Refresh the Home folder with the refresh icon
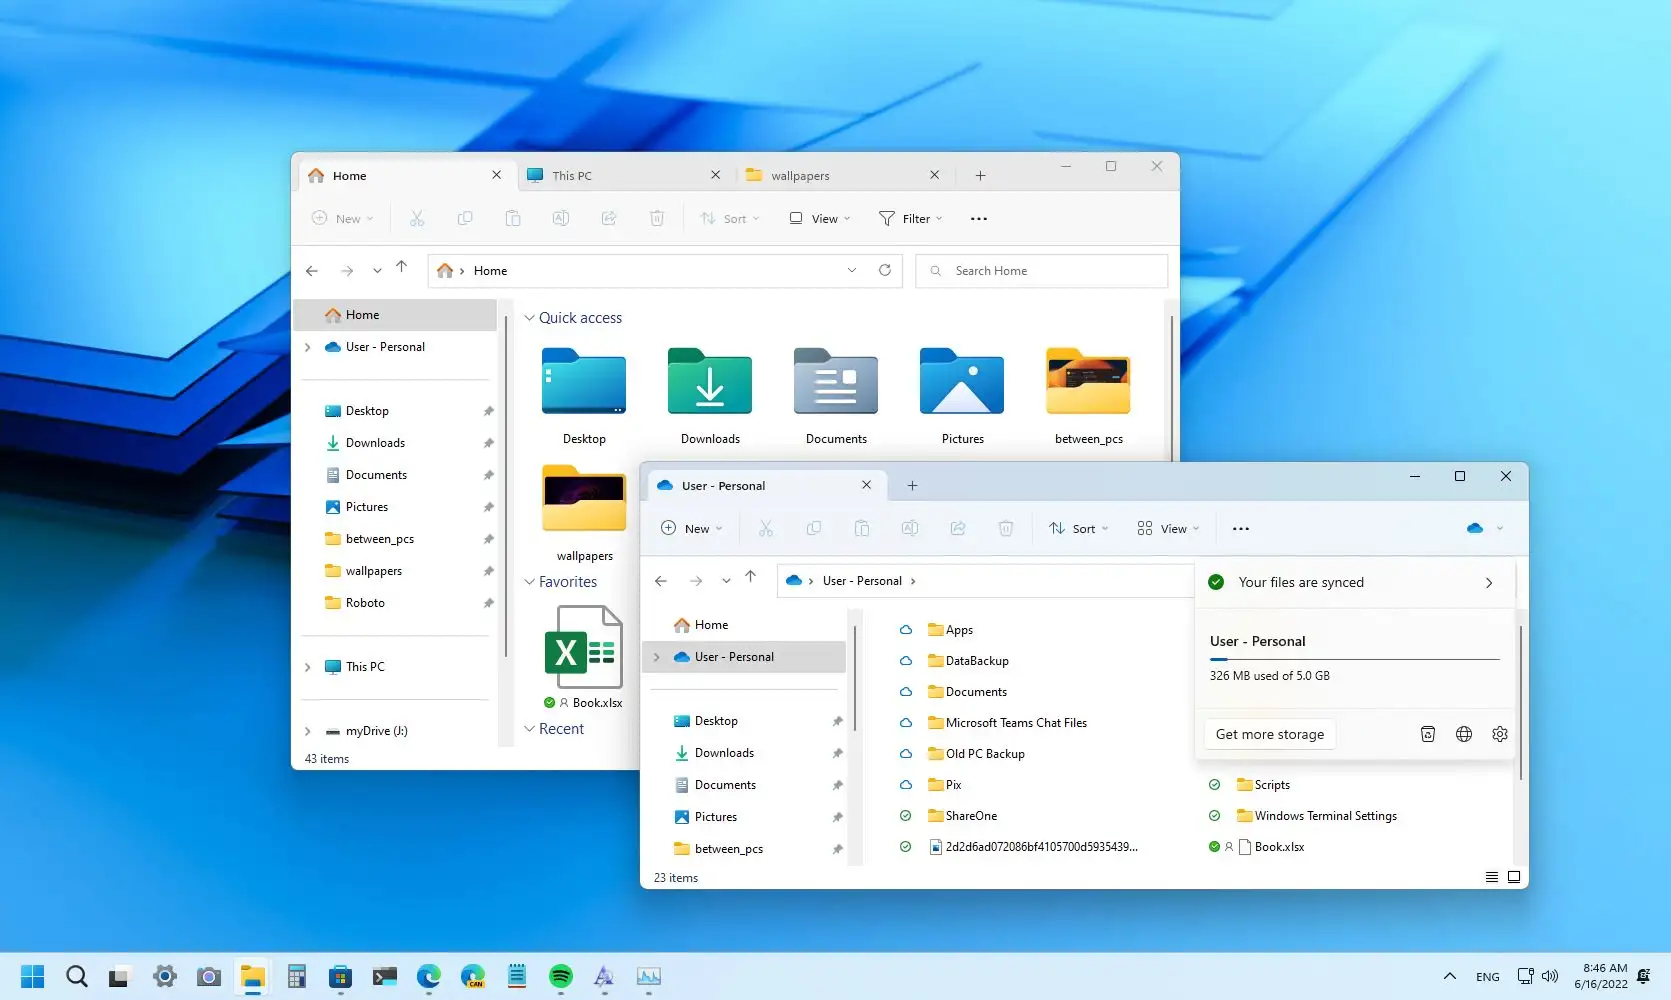The width and height of the screenshot is (1671, 1000). 884,270
